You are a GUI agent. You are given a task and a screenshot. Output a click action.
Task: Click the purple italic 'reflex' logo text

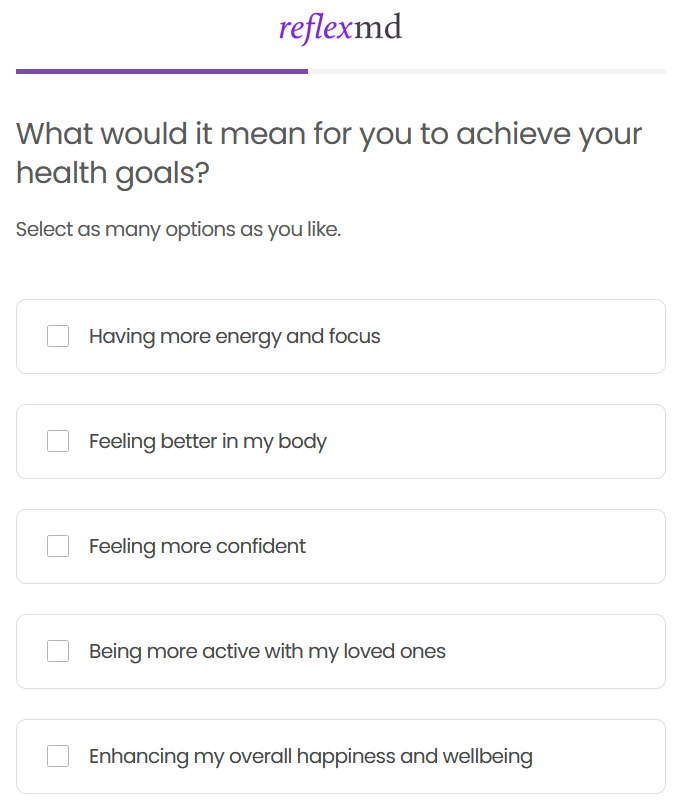coord(315,28)
